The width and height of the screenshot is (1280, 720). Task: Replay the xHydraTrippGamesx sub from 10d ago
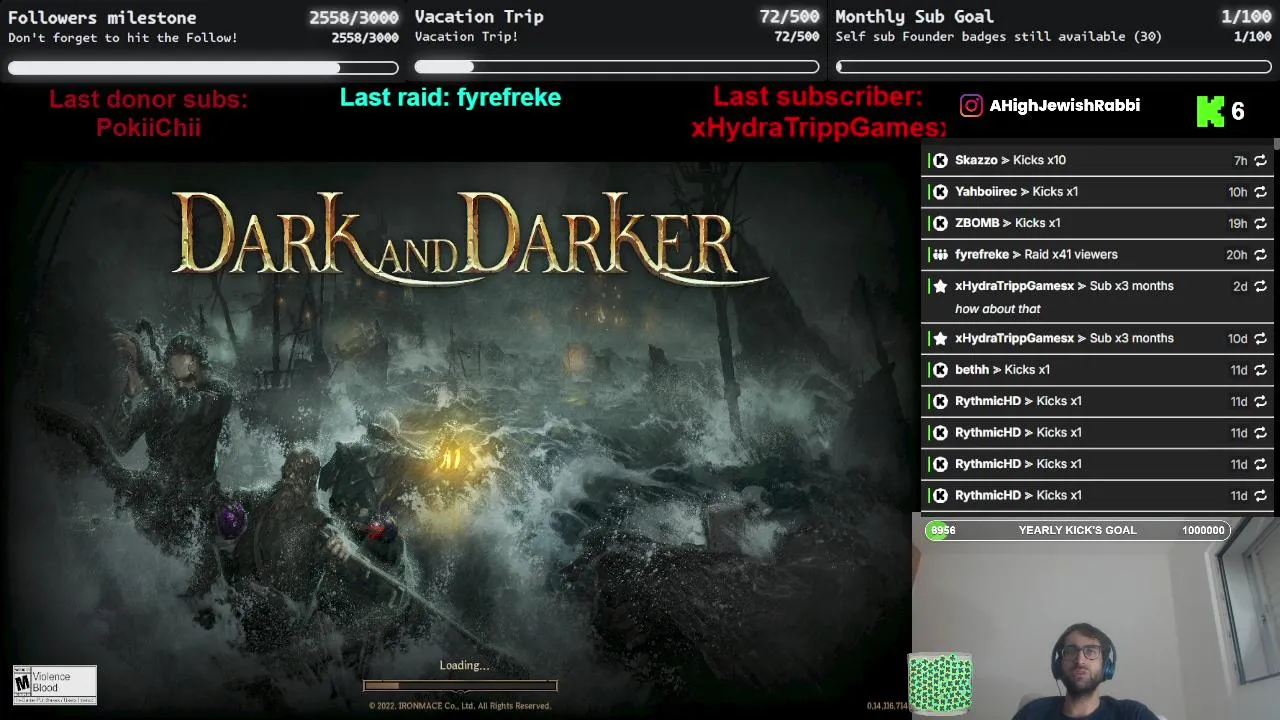1260,339
